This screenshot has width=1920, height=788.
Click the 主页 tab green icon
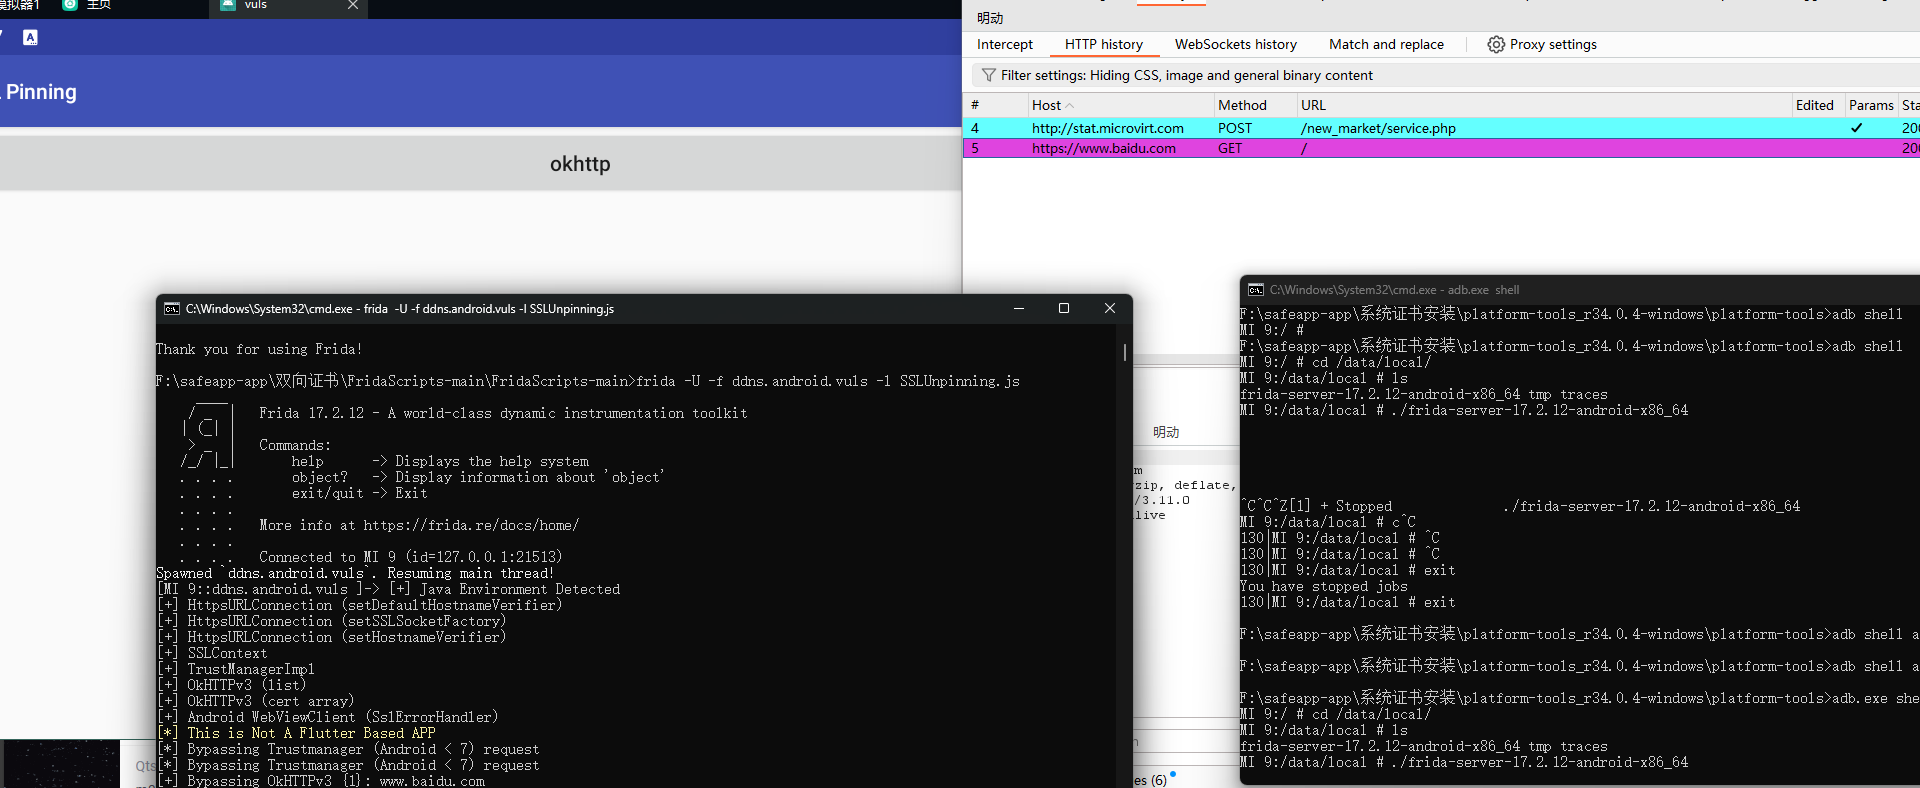click(70, 5)
